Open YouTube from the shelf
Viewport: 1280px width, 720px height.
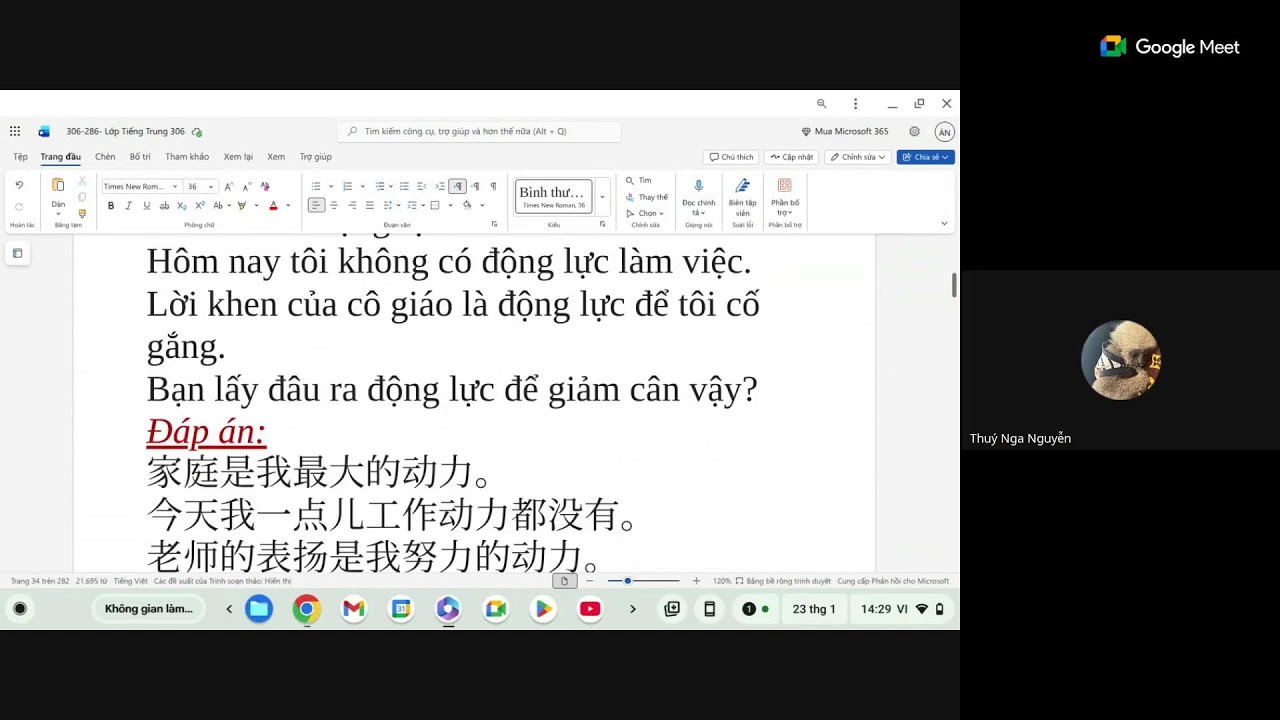(x=590, y=609)
